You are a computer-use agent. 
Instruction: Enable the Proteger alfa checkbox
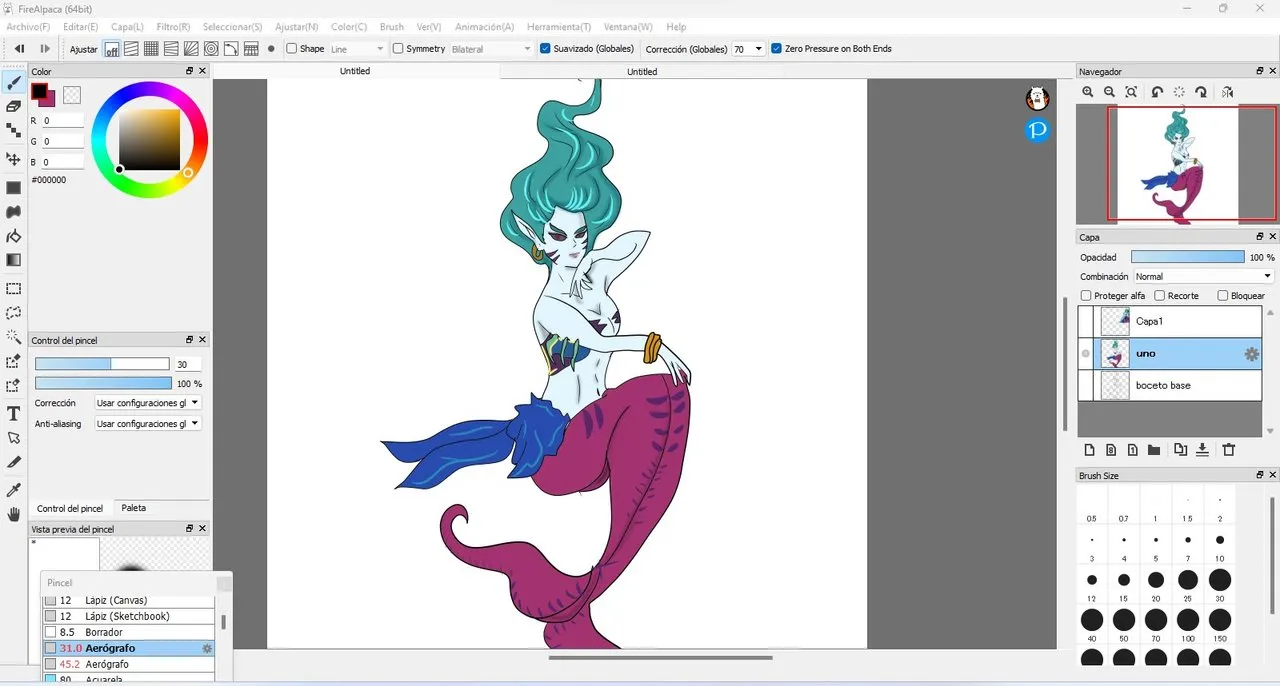coord(1086,296)
